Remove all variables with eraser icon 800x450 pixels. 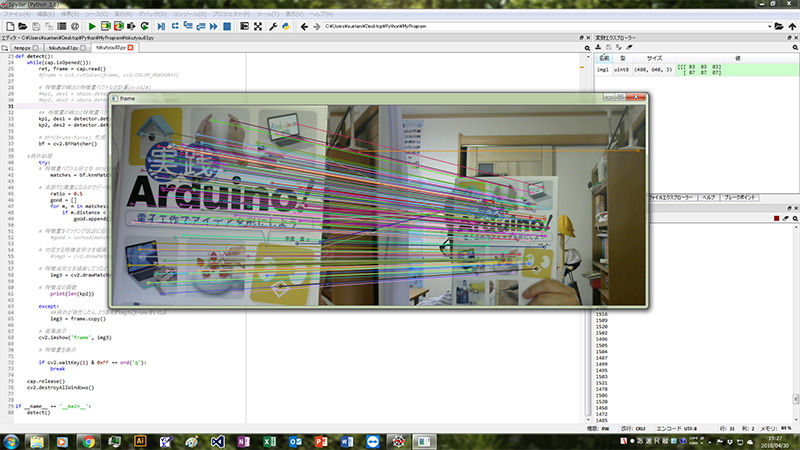click(x=630, y=47)
